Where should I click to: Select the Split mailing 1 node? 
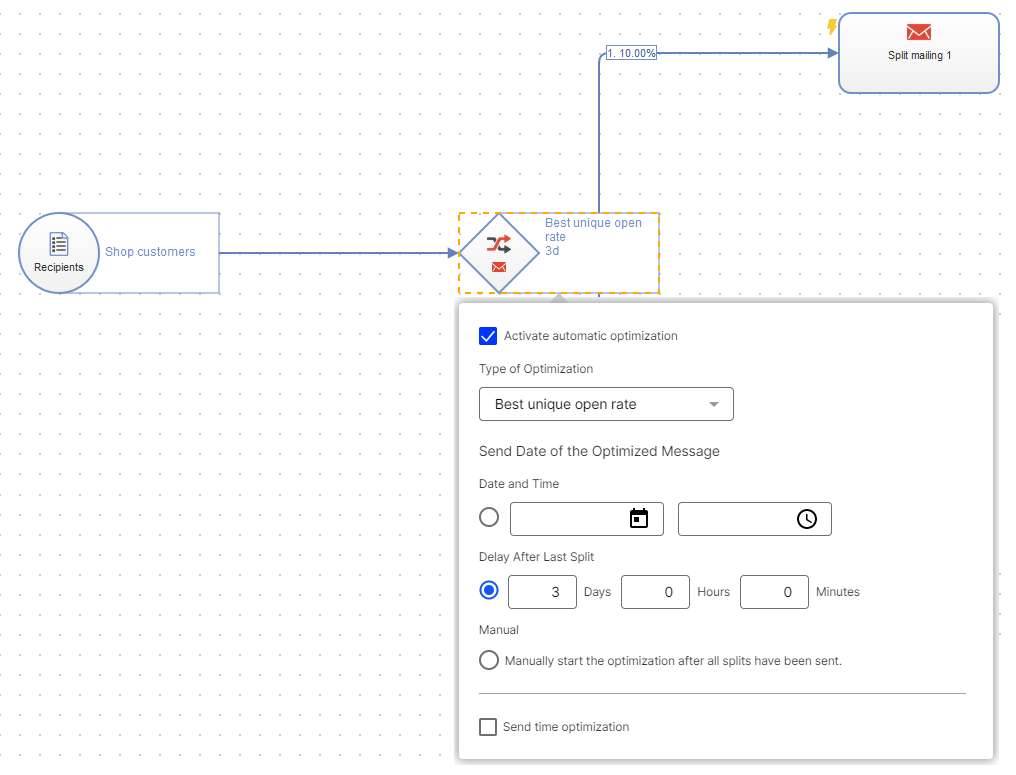919,53
